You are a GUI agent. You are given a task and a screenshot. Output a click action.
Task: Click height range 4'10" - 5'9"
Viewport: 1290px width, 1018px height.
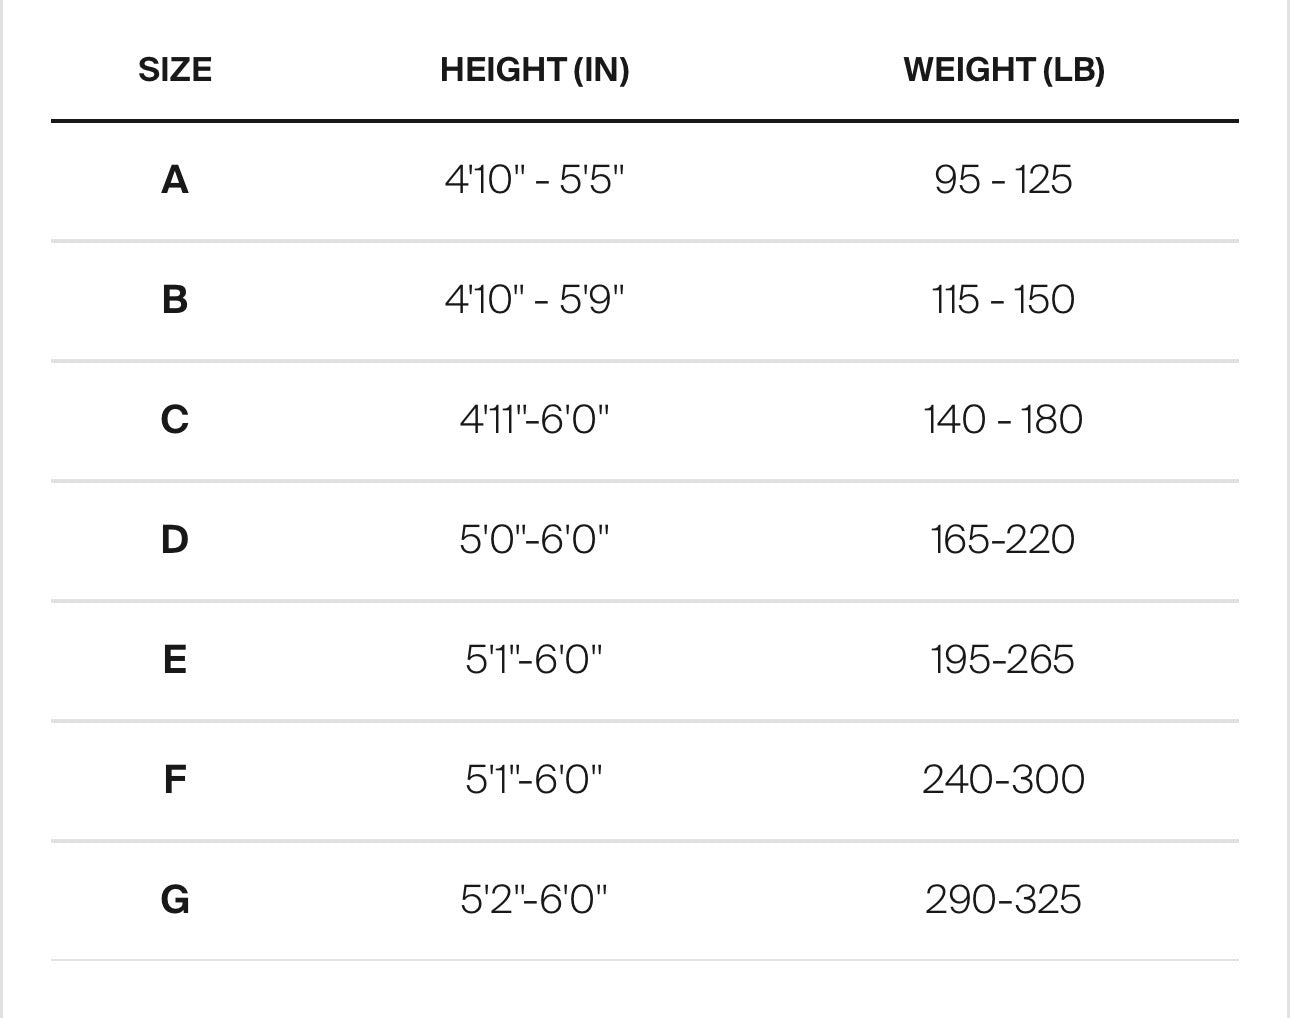click(x=535, y=299)
